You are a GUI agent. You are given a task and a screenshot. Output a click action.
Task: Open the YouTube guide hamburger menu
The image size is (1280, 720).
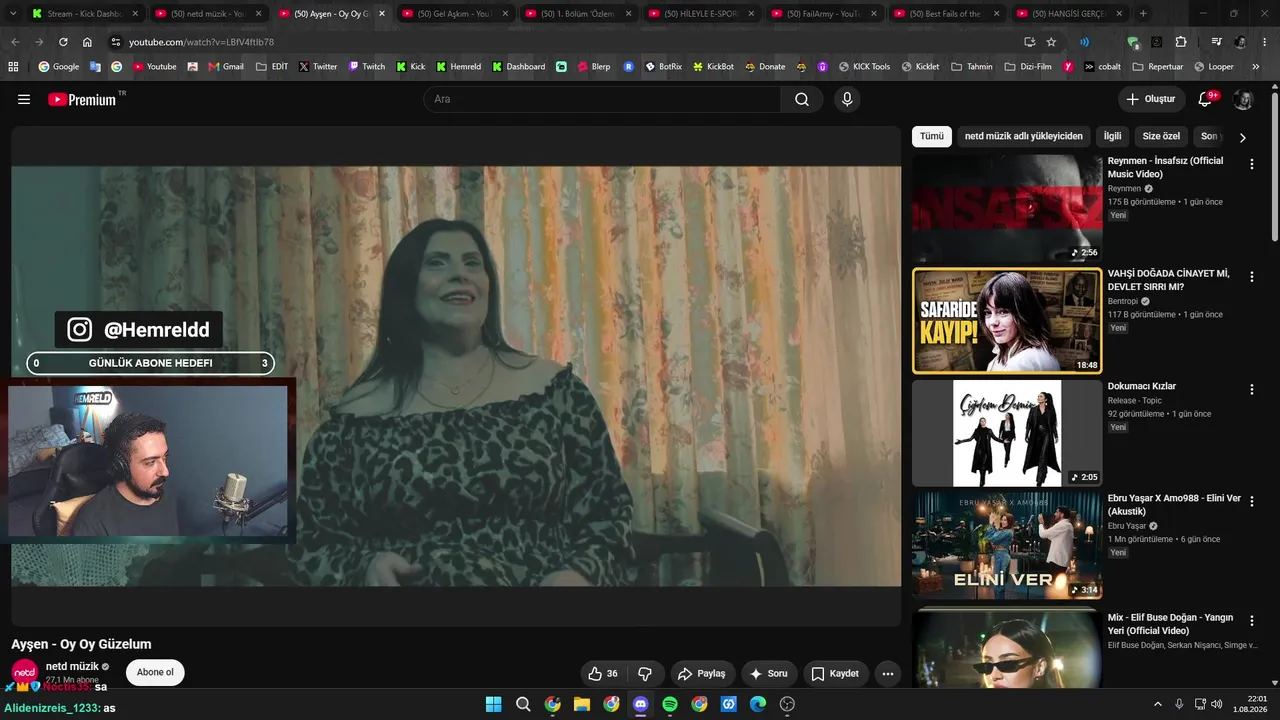click(24, 99)
